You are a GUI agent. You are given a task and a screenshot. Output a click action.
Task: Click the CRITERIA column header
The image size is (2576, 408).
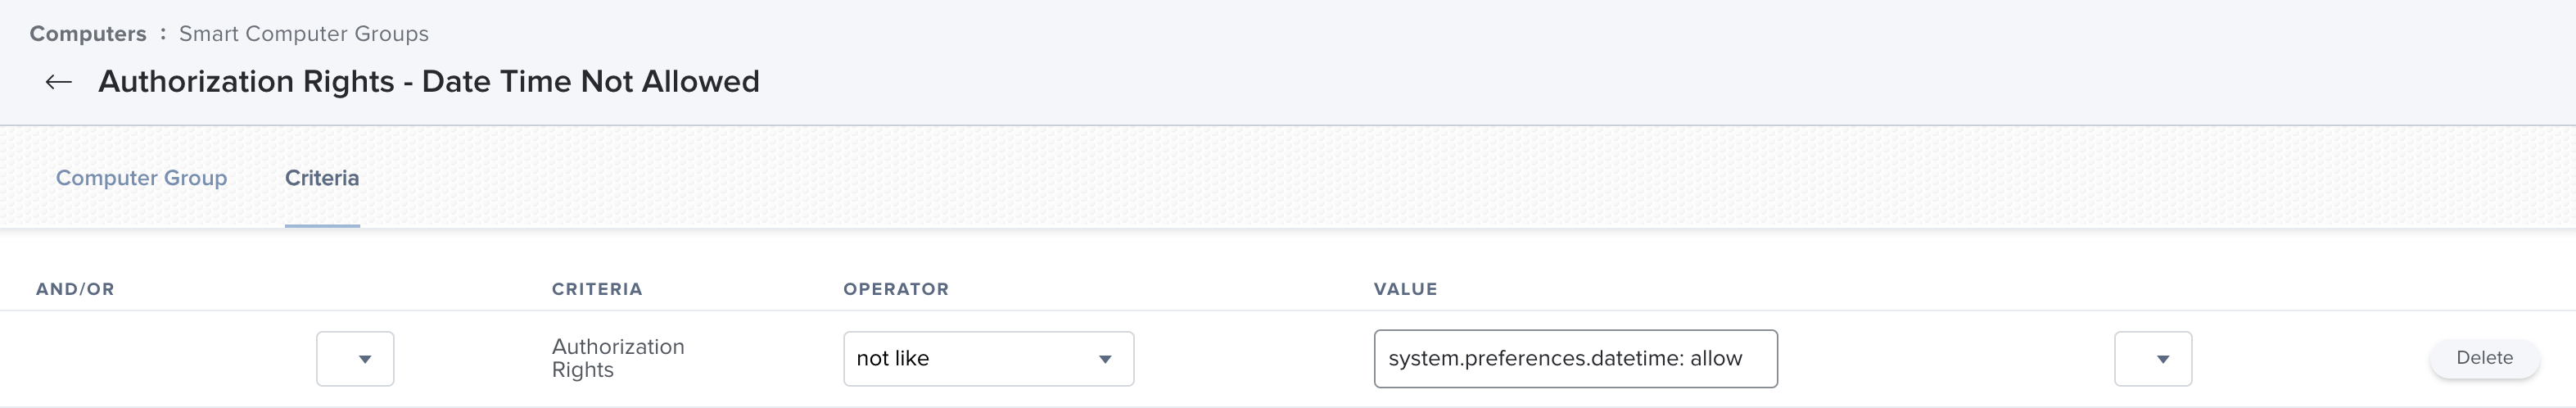tap(597, 289)
